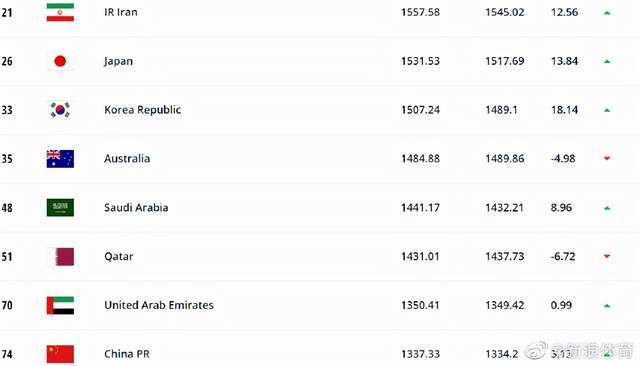Click Qatar total points 1431.01

pyautogui.click(x=420, y=257)
